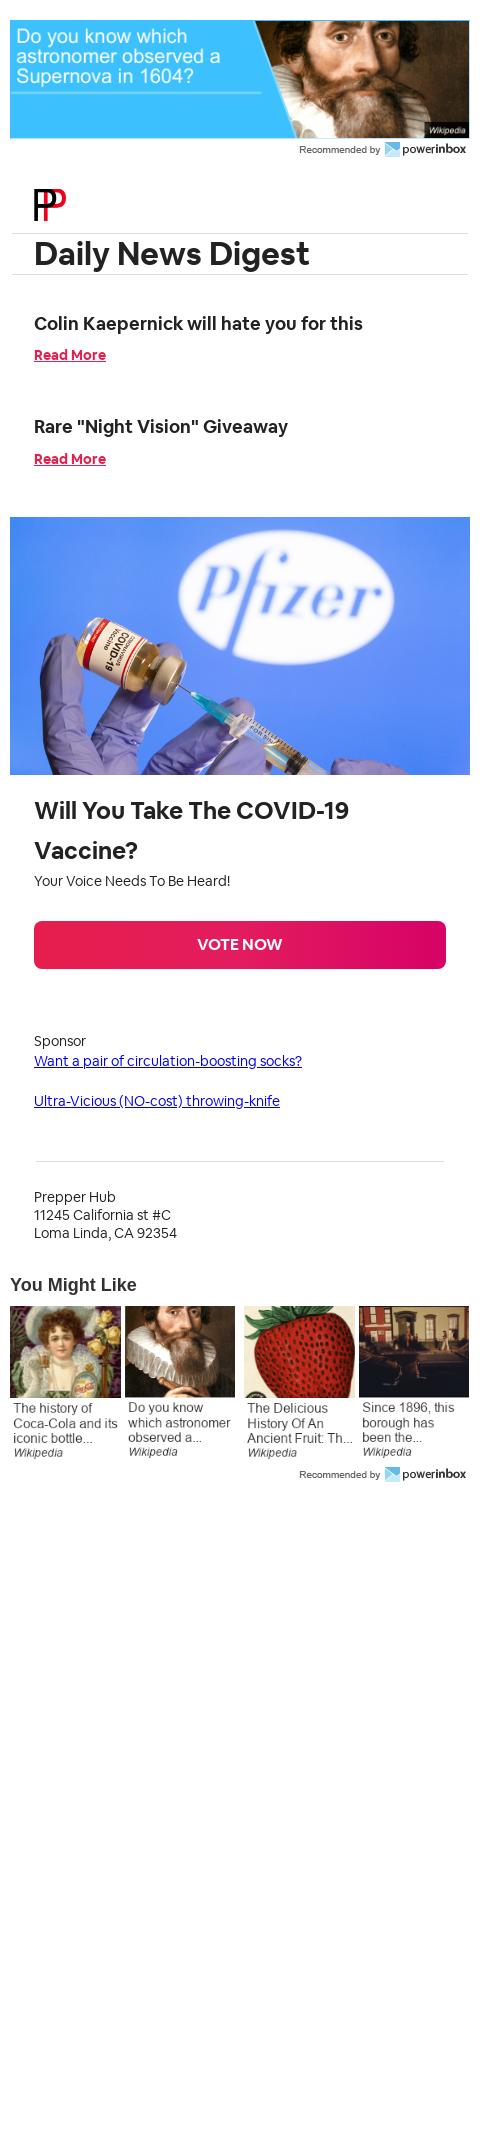Viewport: 480px width, 2142px height.
Task: Click the Will You Take The COVID-19 Vaccine heading
Action: pyautogui.click(x=191, y=831)
